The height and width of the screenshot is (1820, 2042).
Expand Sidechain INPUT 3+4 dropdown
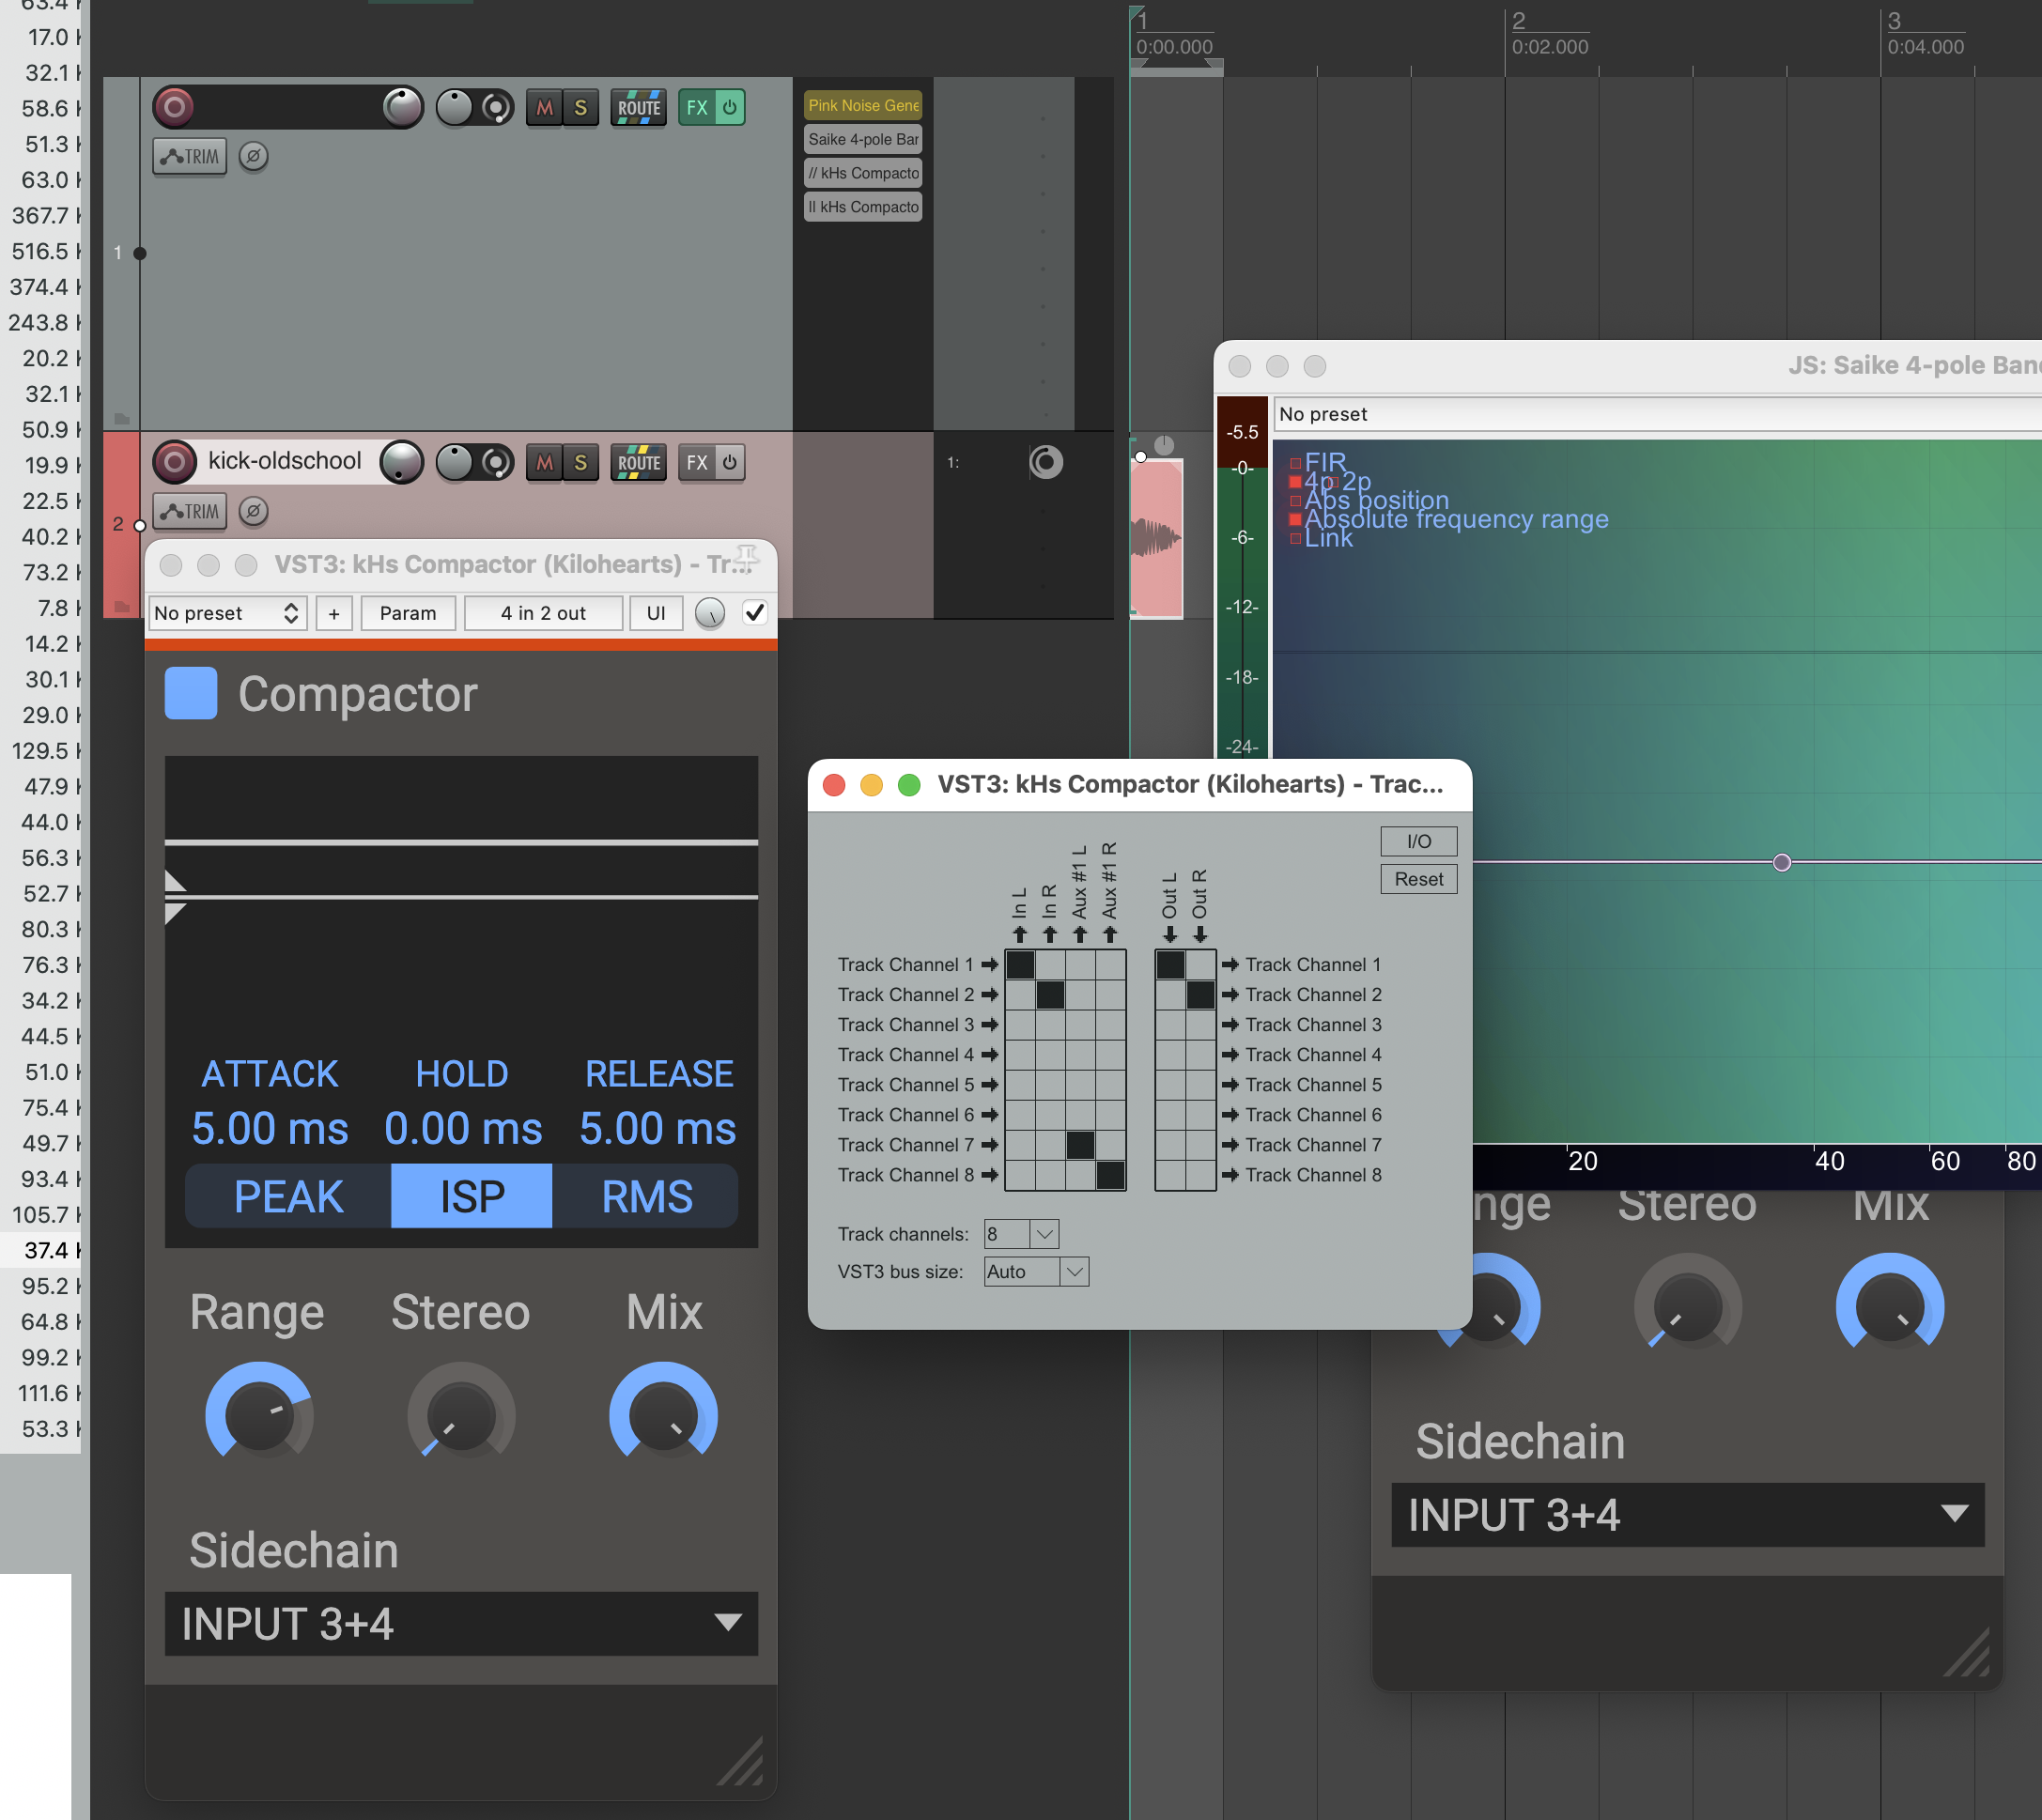(461, 1623)
